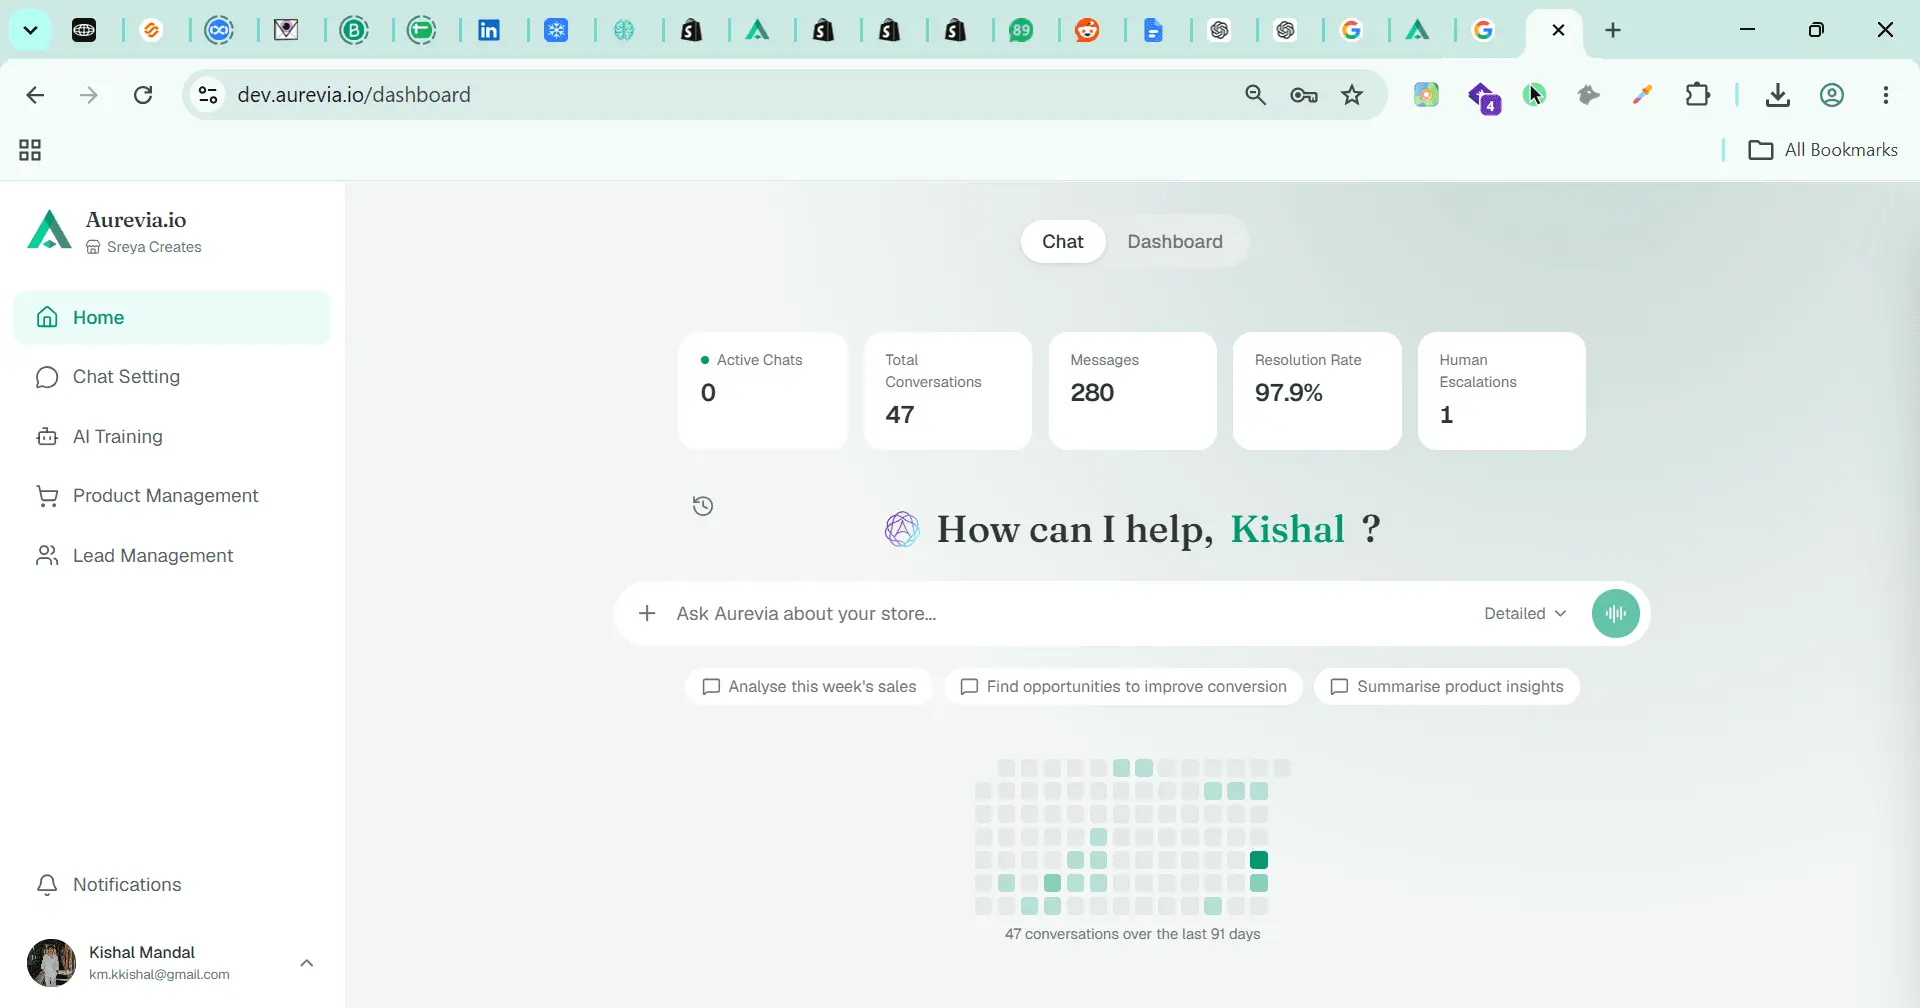
Task: Open chat history clock icon
Action: (703, 506)
